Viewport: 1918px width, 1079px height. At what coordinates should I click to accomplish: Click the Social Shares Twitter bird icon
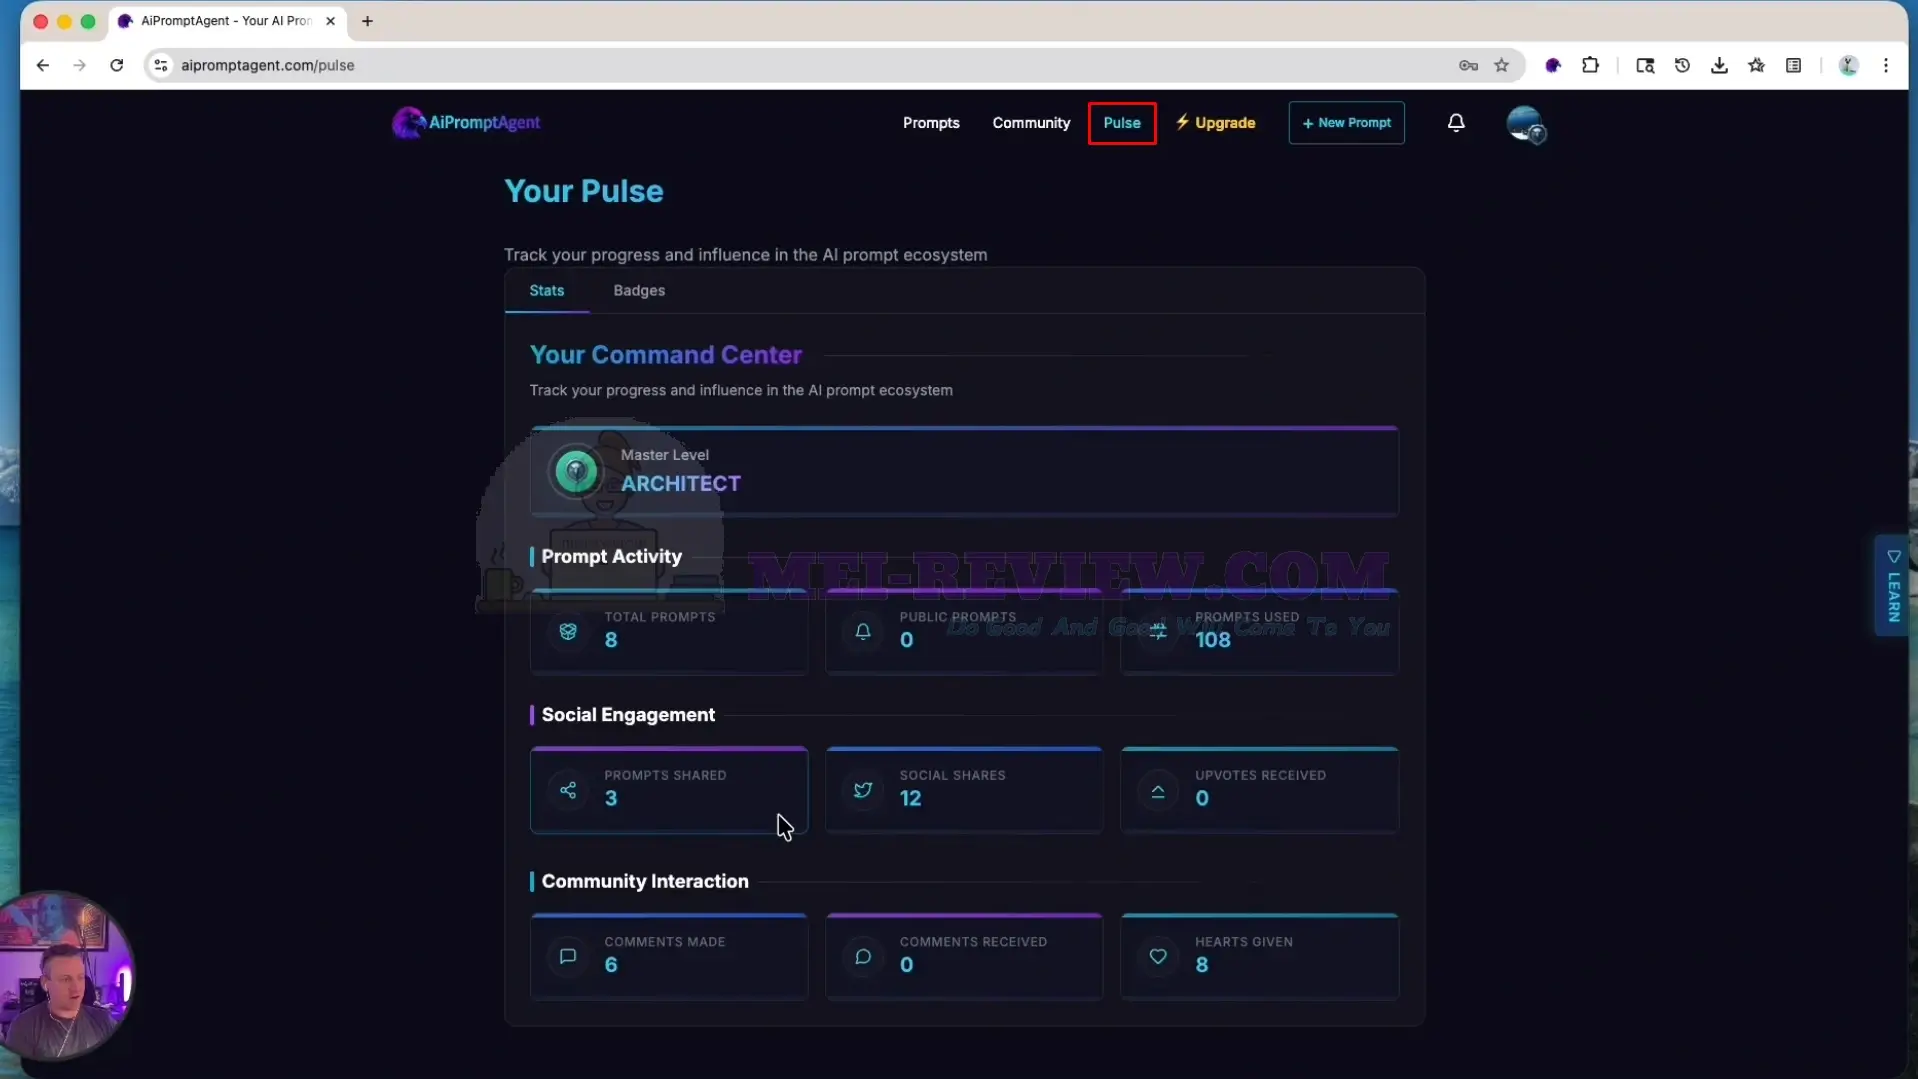(863, 790)
